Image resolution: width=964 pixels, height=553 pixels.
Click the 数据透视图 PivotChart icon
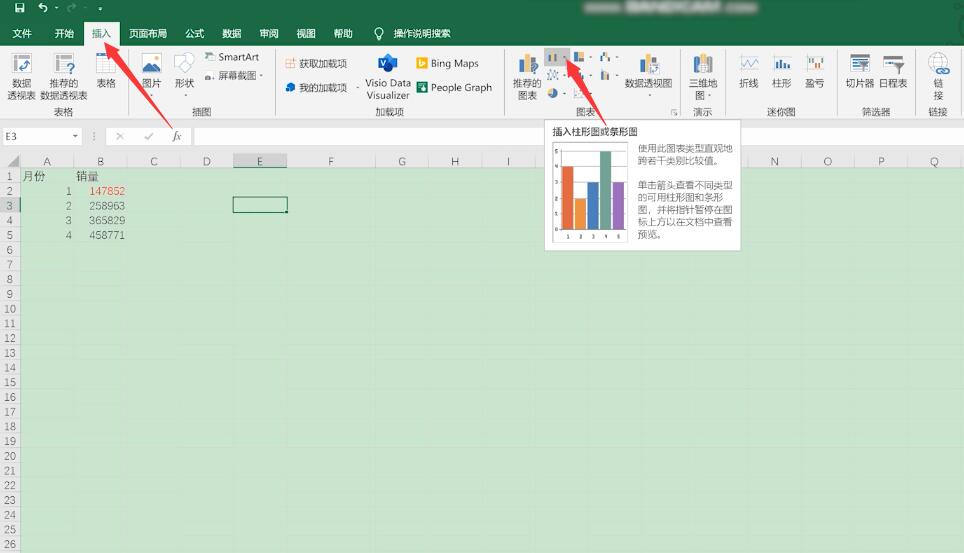pos(648,70)
